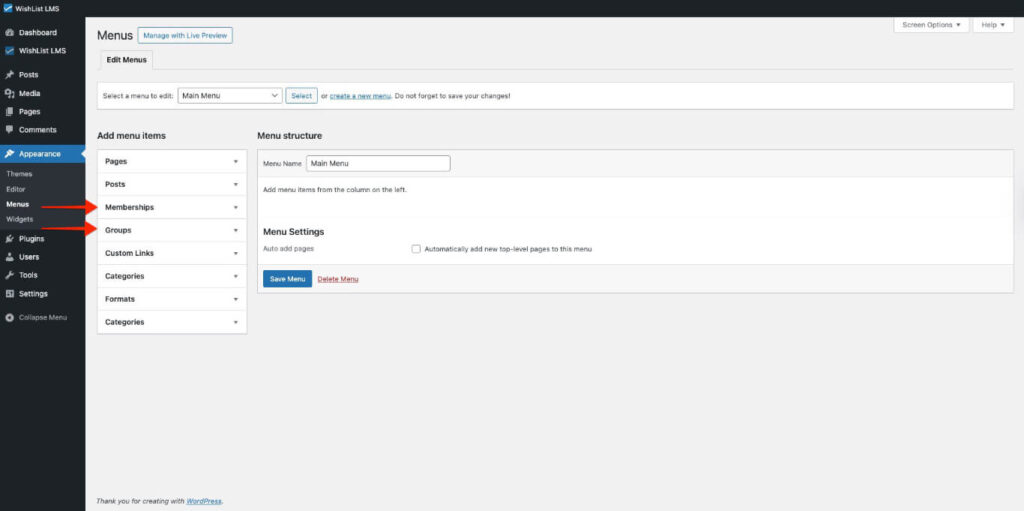The width and height of the screenshot is (1024, 511).
Task: Expand the Memberships menu items panel
Action: 172,207
